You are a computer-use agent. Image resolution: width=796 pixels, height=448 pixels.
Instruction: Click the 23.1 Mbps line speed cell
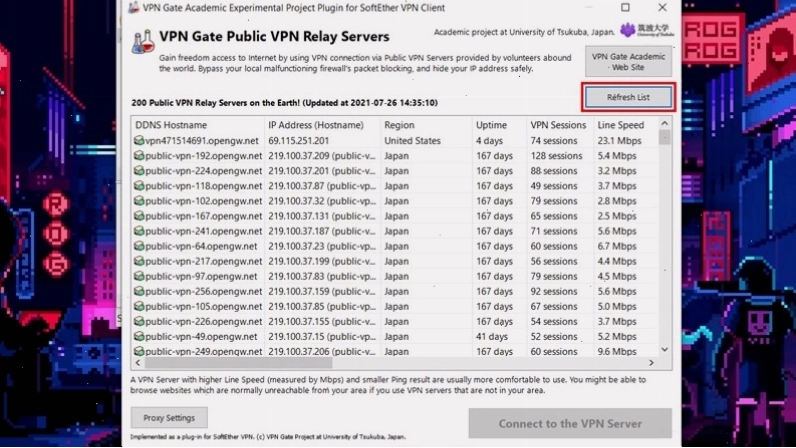click(619, 140)
